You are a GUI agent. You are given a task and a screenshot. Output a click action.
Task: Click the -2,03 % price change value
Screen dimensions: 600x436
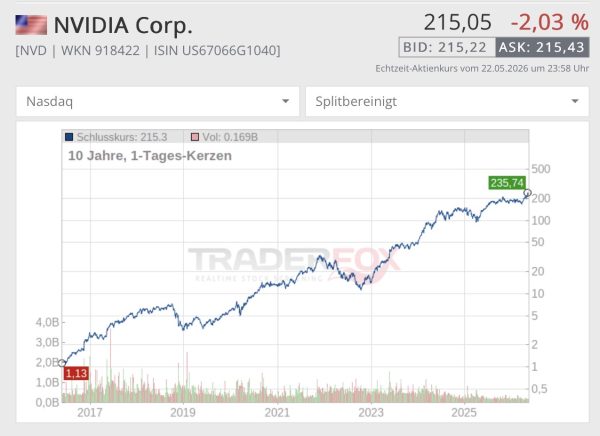(x=549, y=22)
